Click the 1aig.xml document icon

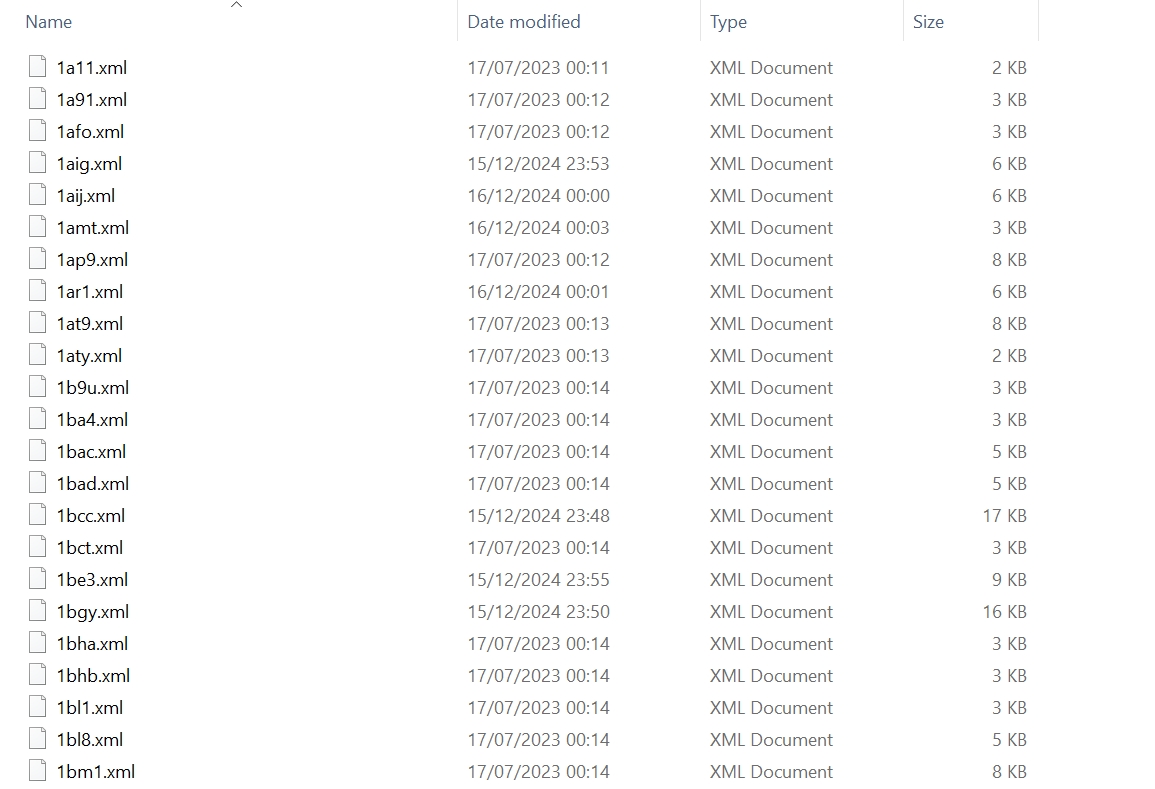pyautogui.click(x=38, y=162)
